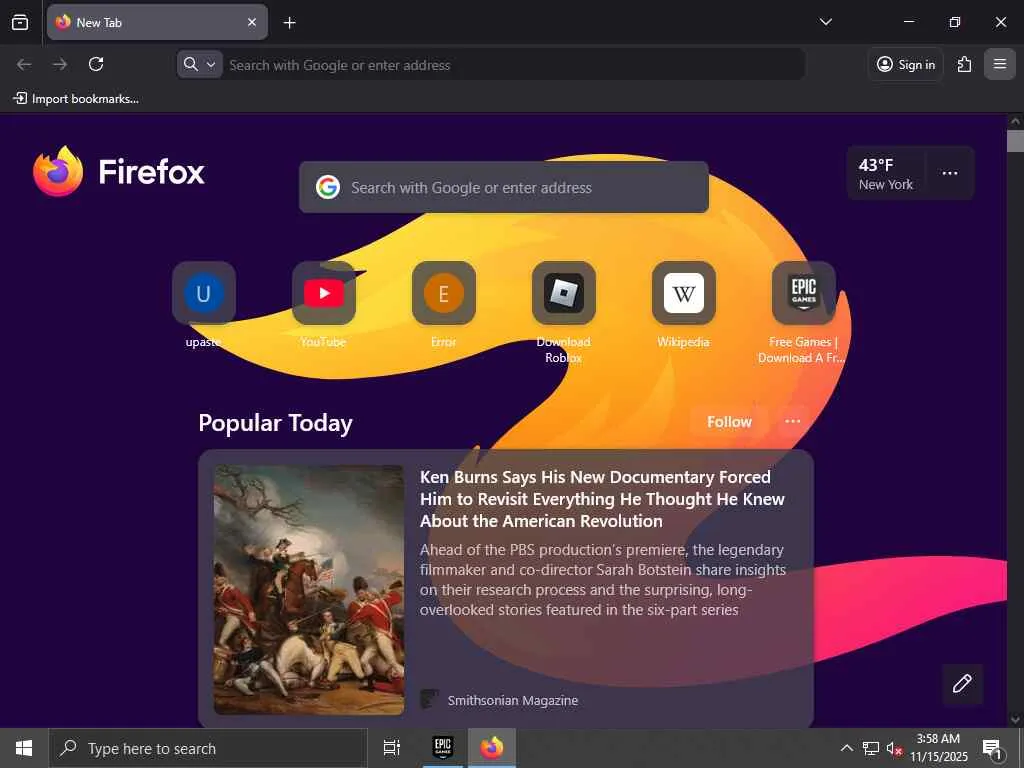This screenshot has height=768, width=1024.
Task: Click the Sign in button
Action: (906, 64)
